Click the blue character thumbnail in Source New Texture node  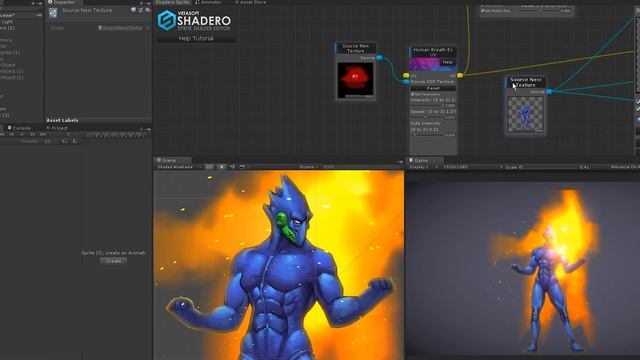[525, 114]
